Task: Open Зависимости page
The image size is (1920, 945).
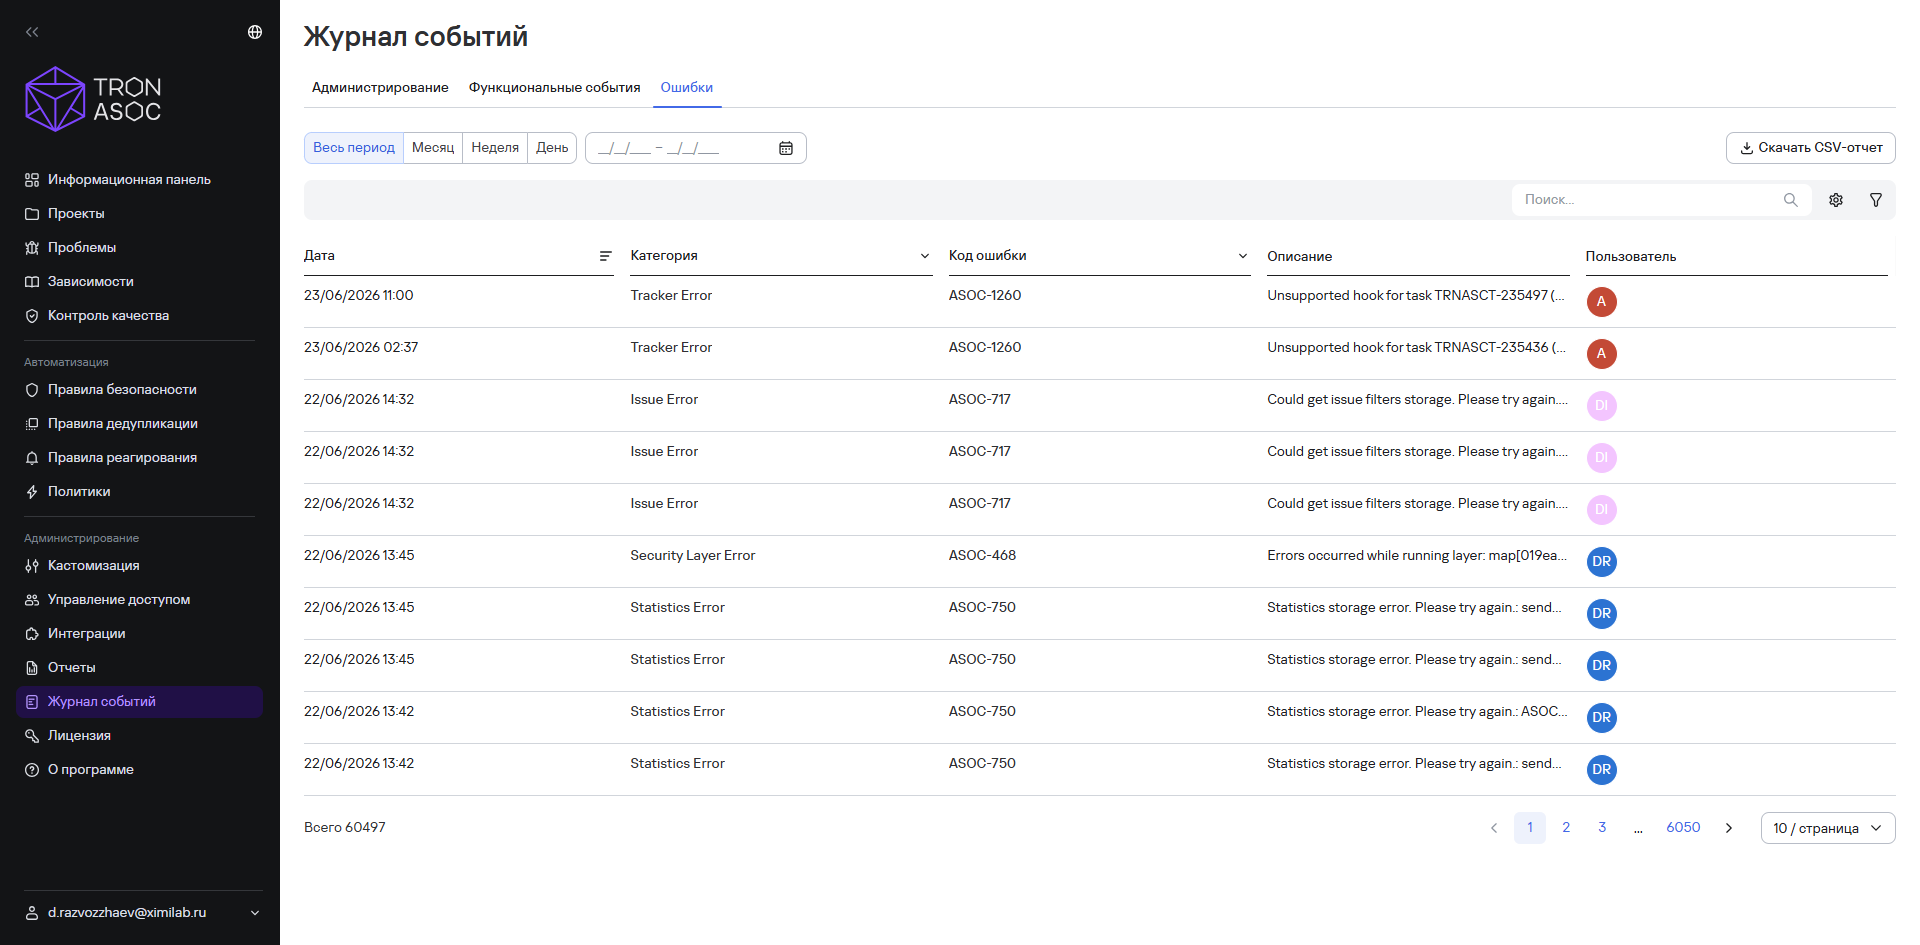Action: (90, 282)
